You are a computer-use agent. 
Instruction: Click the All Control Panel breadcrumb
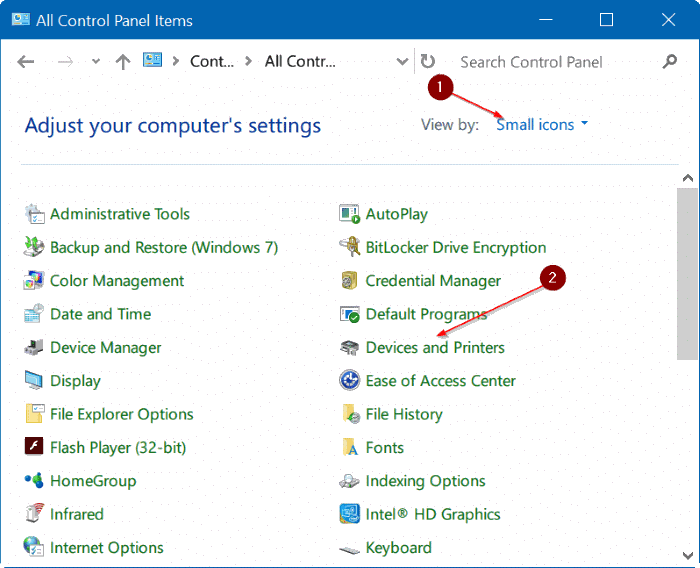click(x=300, y=62)
